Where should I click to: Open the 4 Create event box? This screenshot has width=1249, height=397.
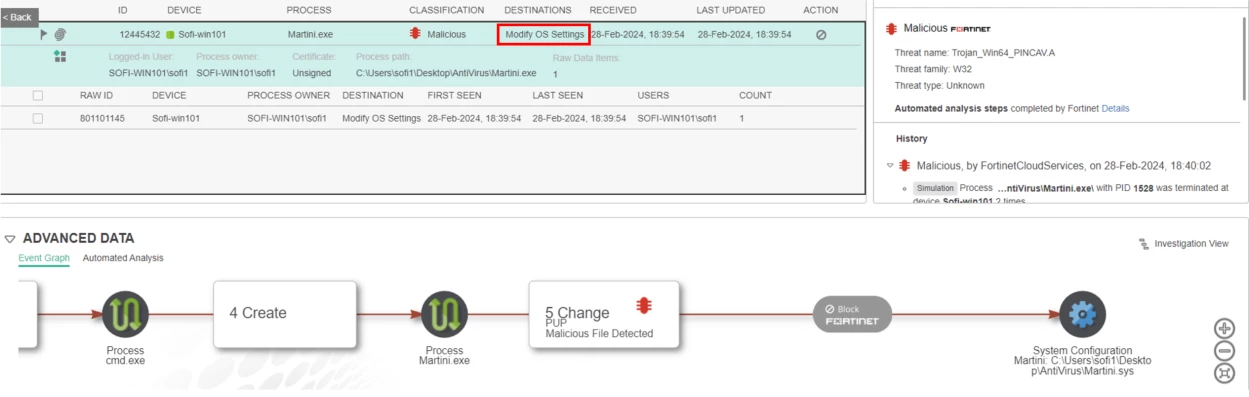pos(285,314)
